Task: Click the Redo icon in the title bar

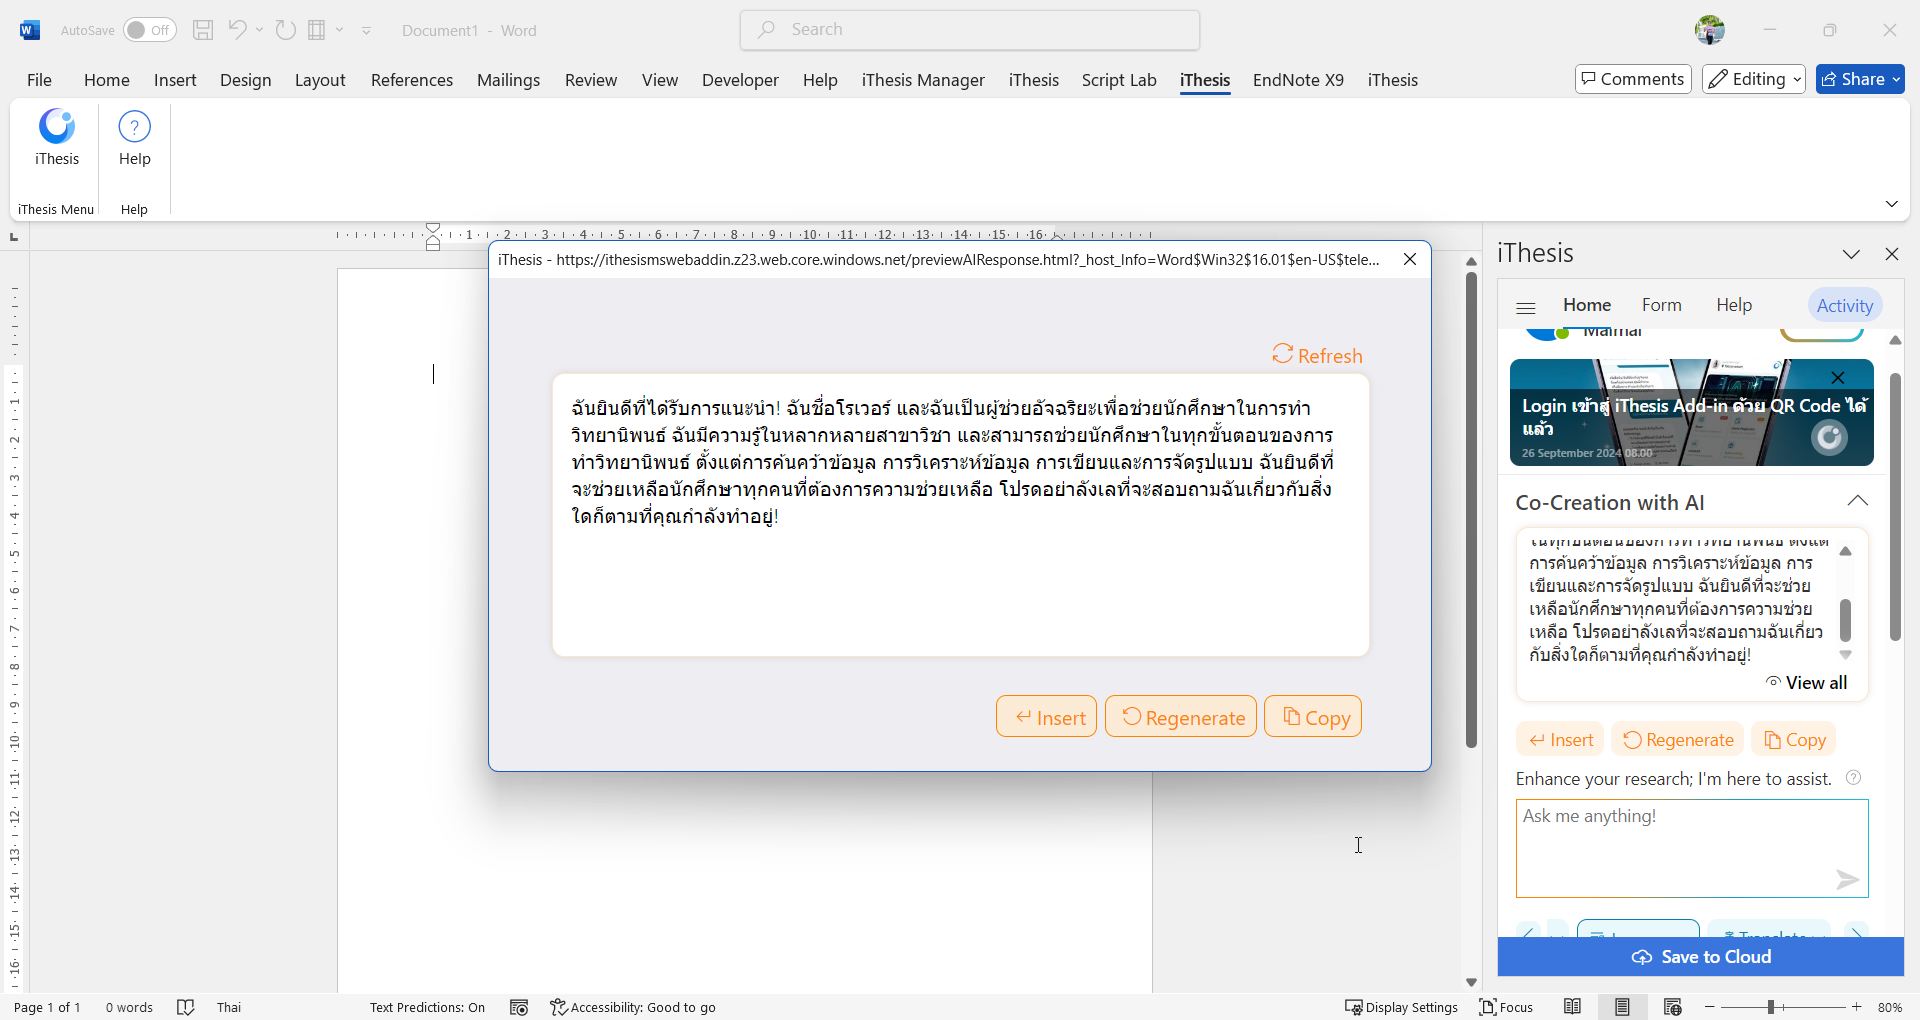Action: click(286, 30)
